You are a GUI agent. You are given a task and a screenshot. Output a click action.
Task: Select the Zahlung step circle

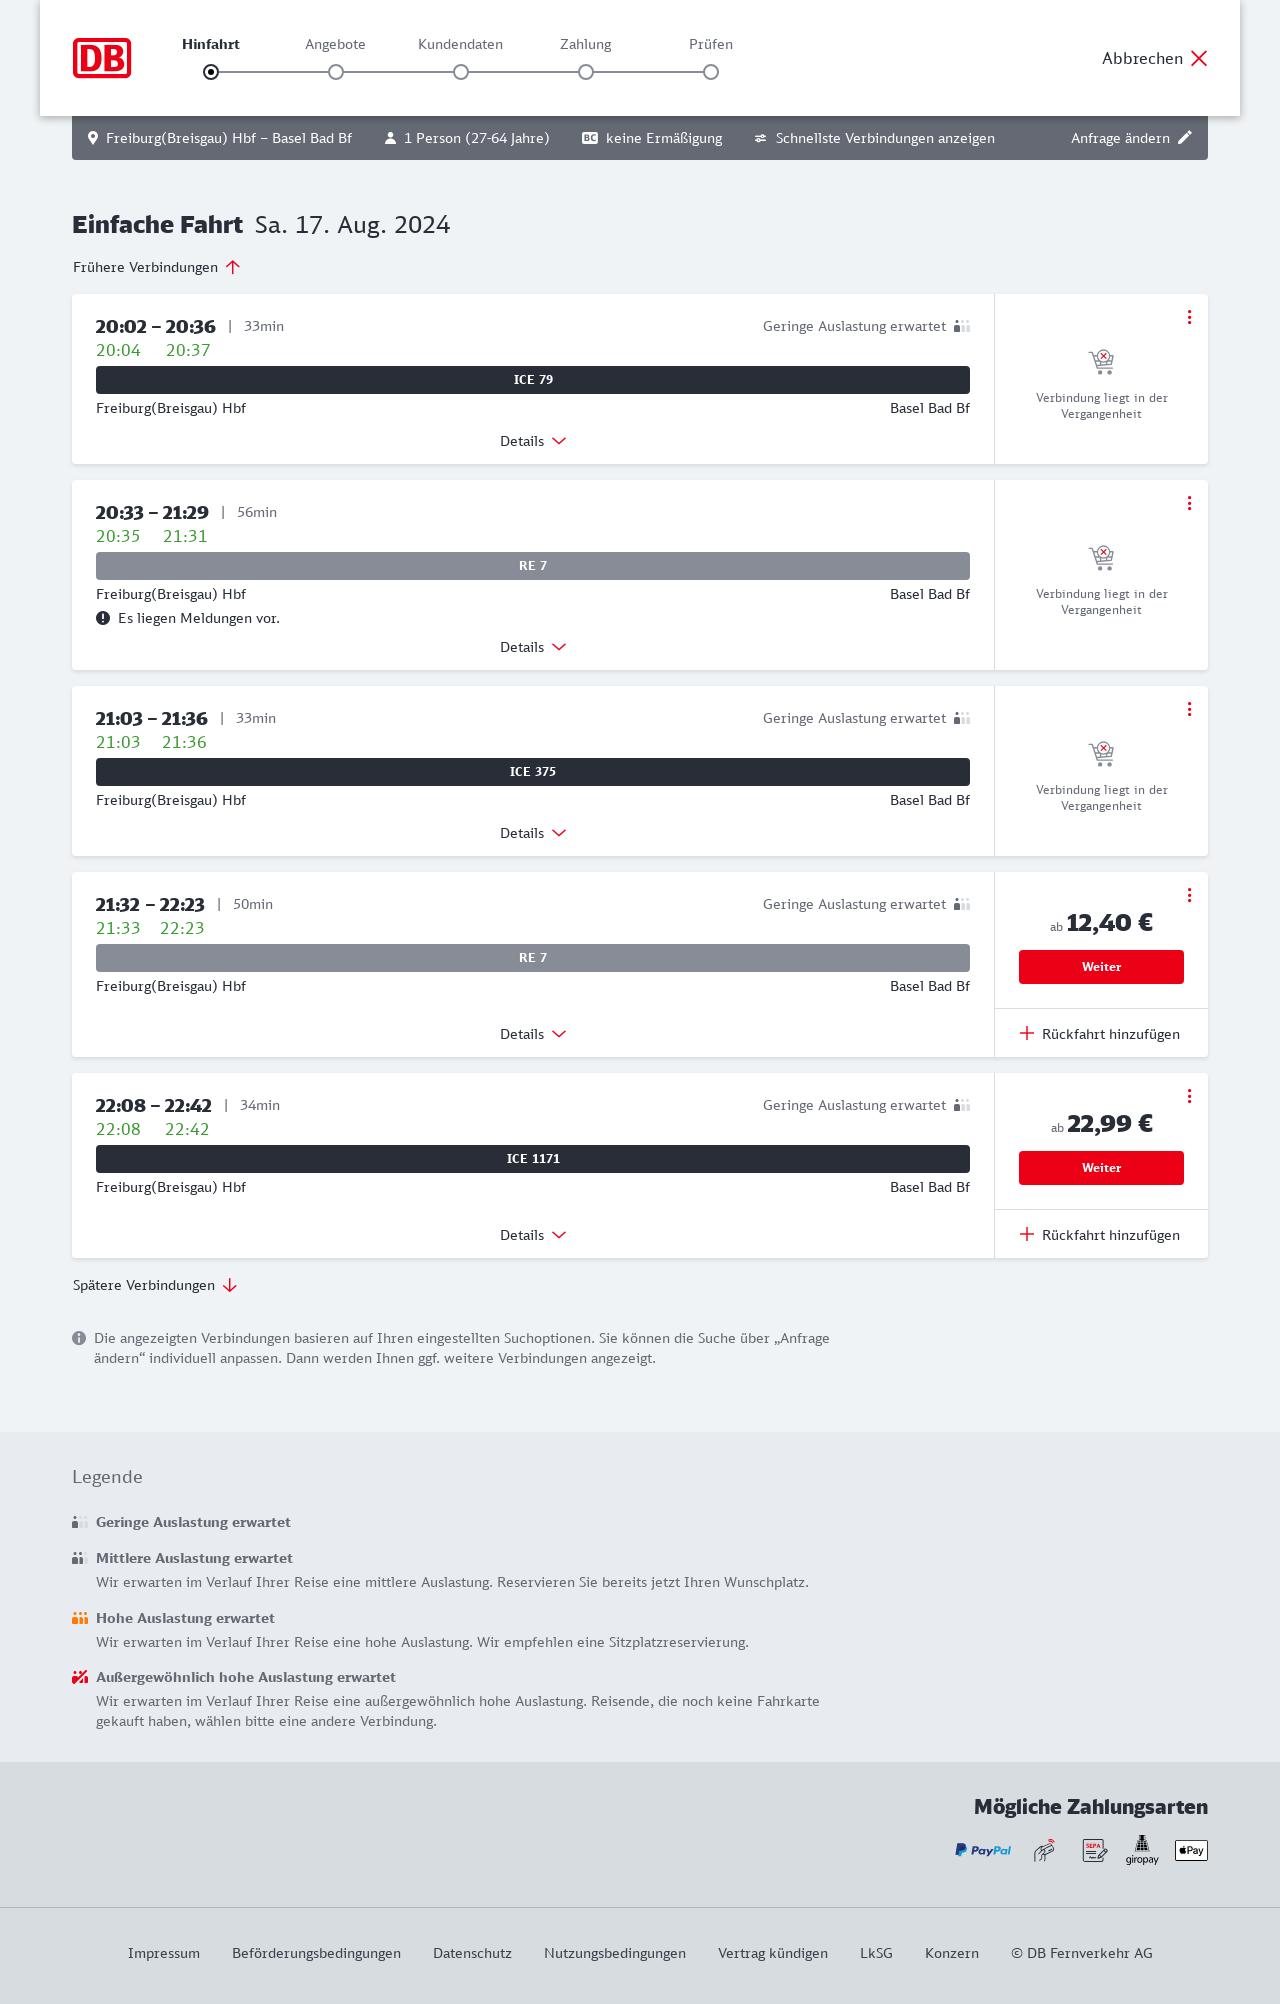click(x=586, y=72)
